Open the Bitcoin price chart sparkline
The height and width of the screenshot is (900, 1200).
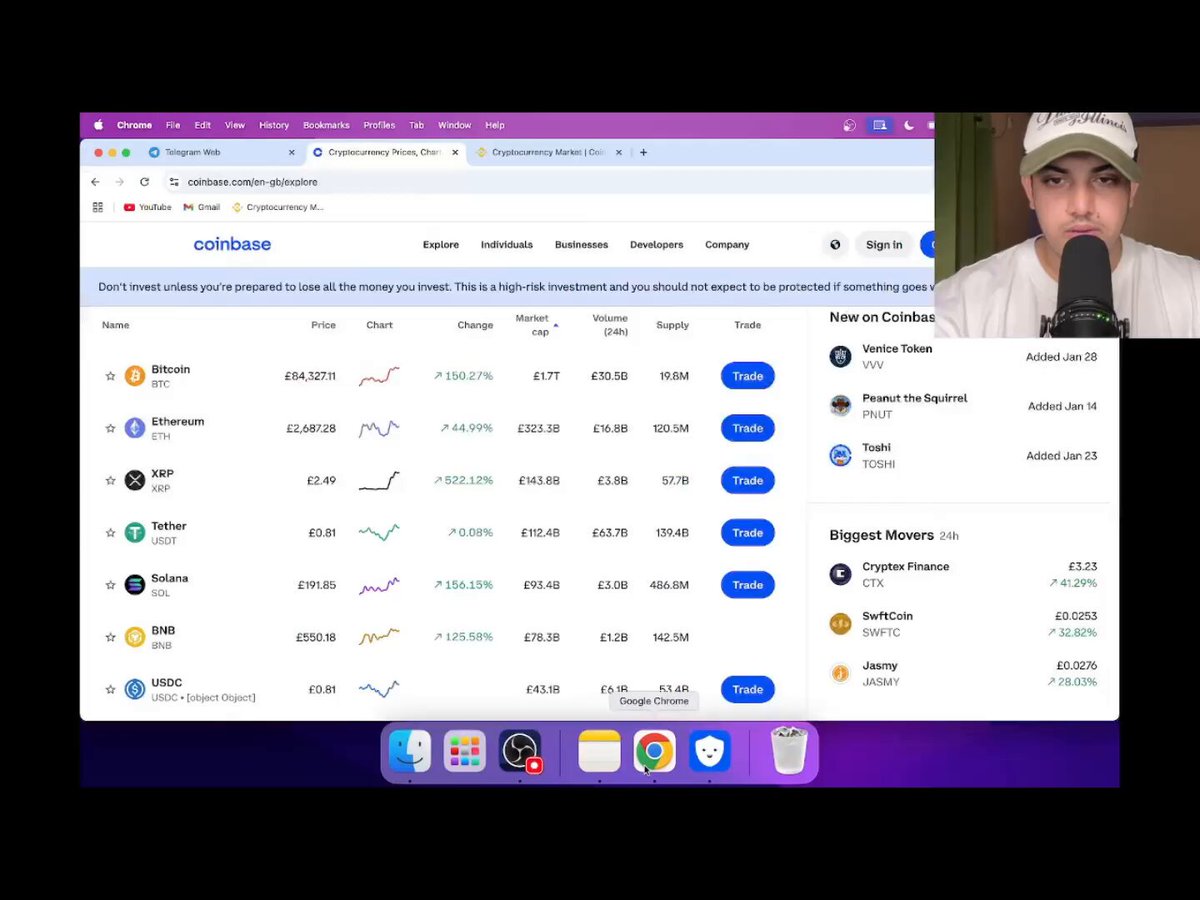pyautogui.click(x=379, y=376)
